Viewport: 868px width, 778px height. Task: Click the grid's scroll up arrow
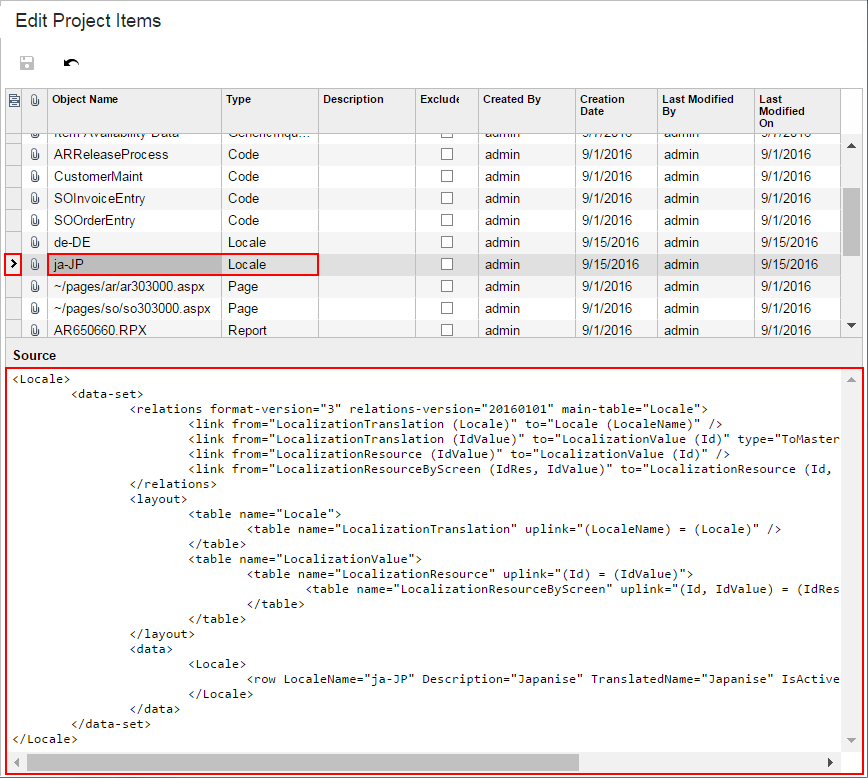(851, 146)
